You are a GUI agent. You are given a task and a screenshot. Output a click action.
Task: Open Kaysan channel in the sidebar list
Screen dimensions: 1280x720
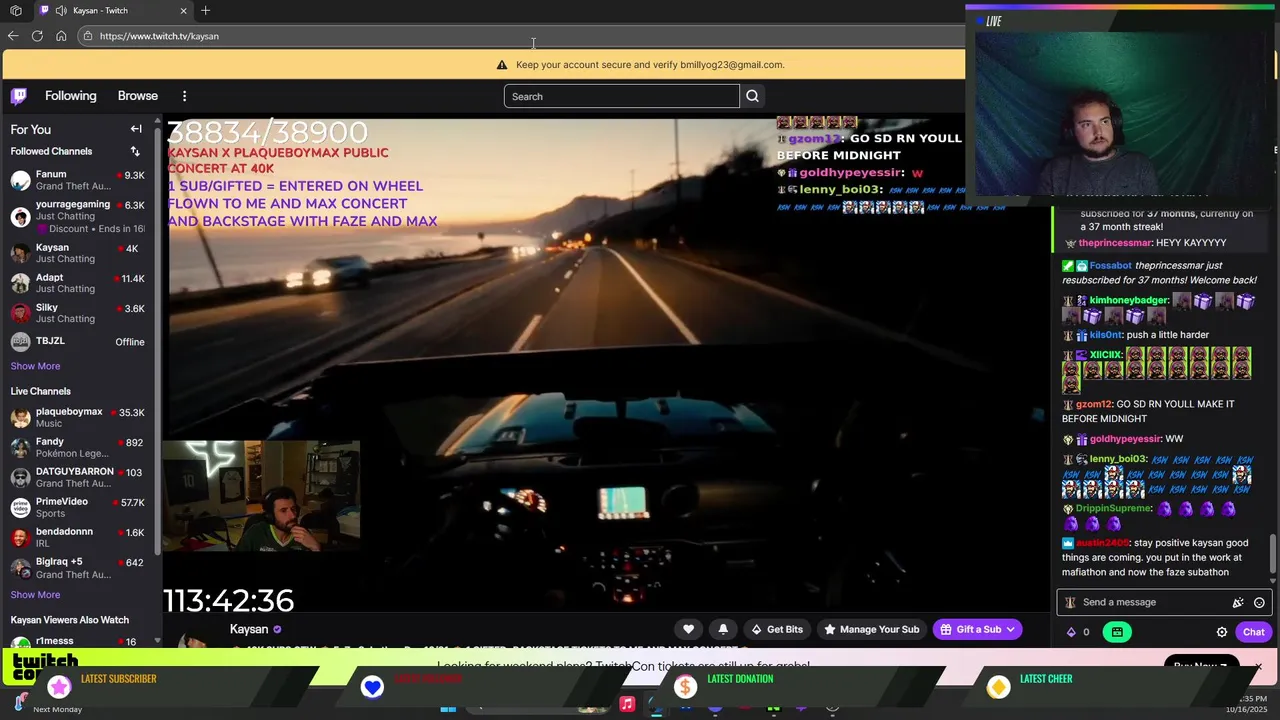pos(77,253)
